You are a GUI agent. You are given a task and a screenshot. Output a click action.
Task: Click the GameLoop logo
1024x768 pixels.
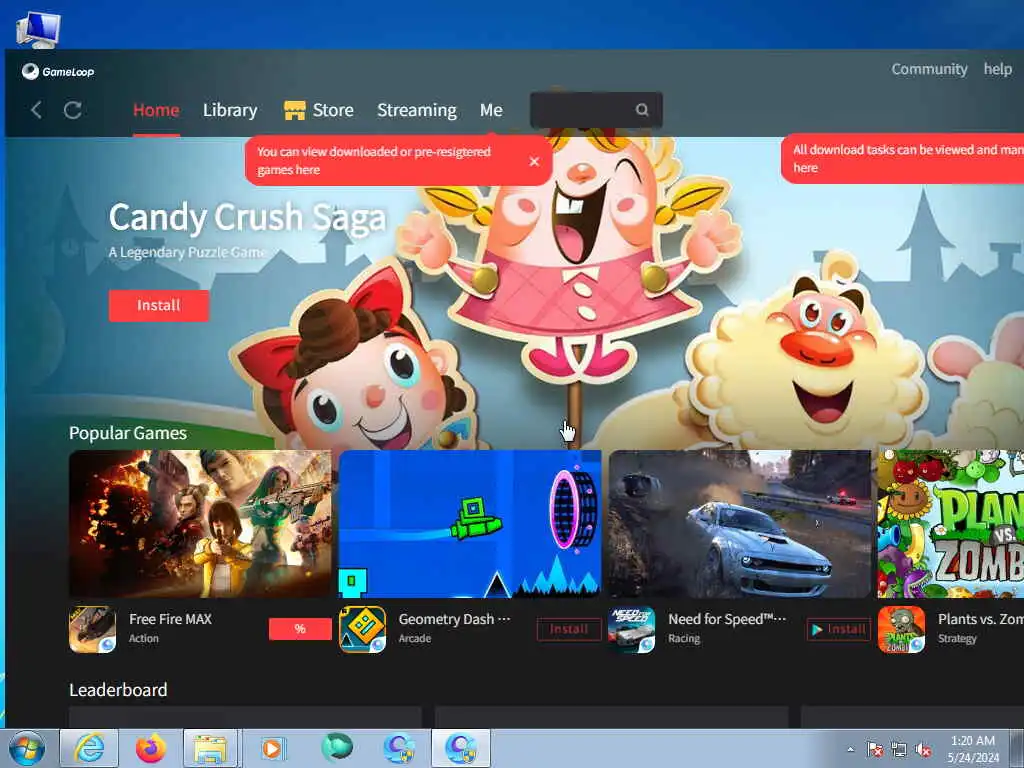(58, 71)
